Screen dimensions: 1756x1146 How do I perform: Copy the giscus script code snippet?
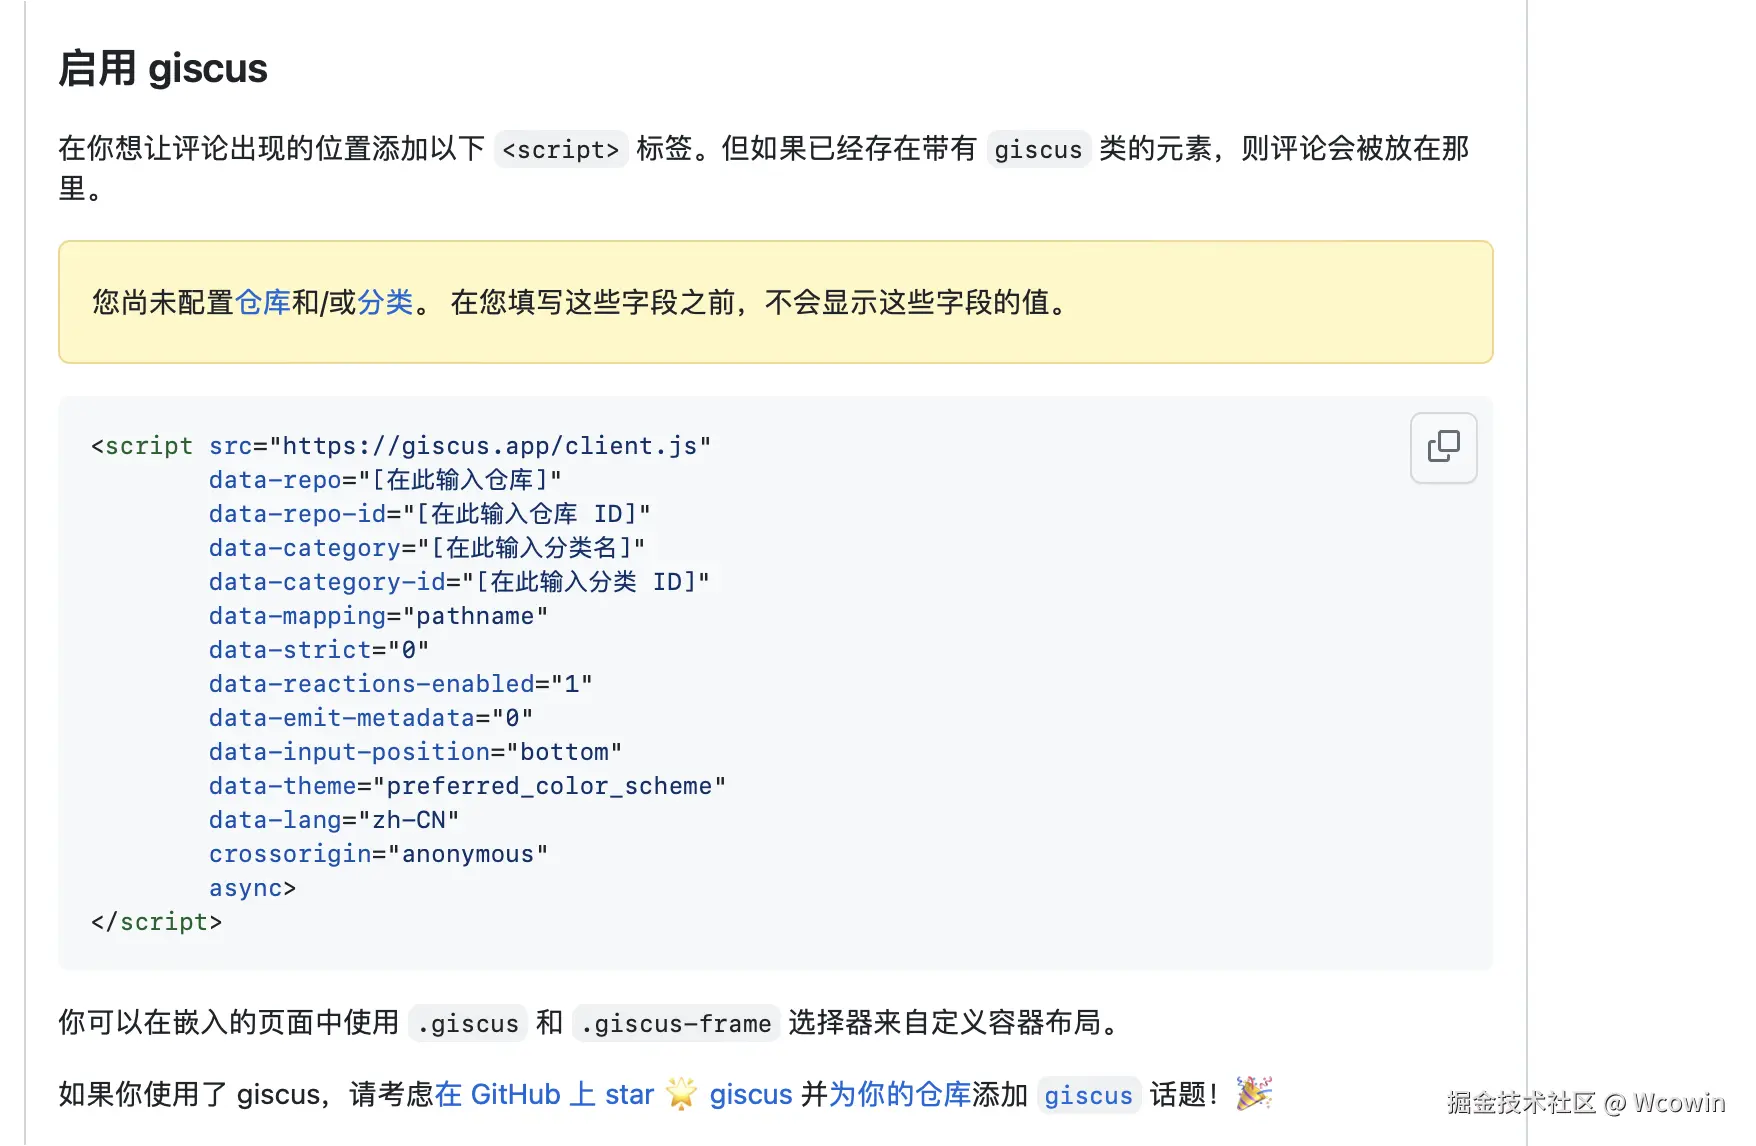(1443, 447)
